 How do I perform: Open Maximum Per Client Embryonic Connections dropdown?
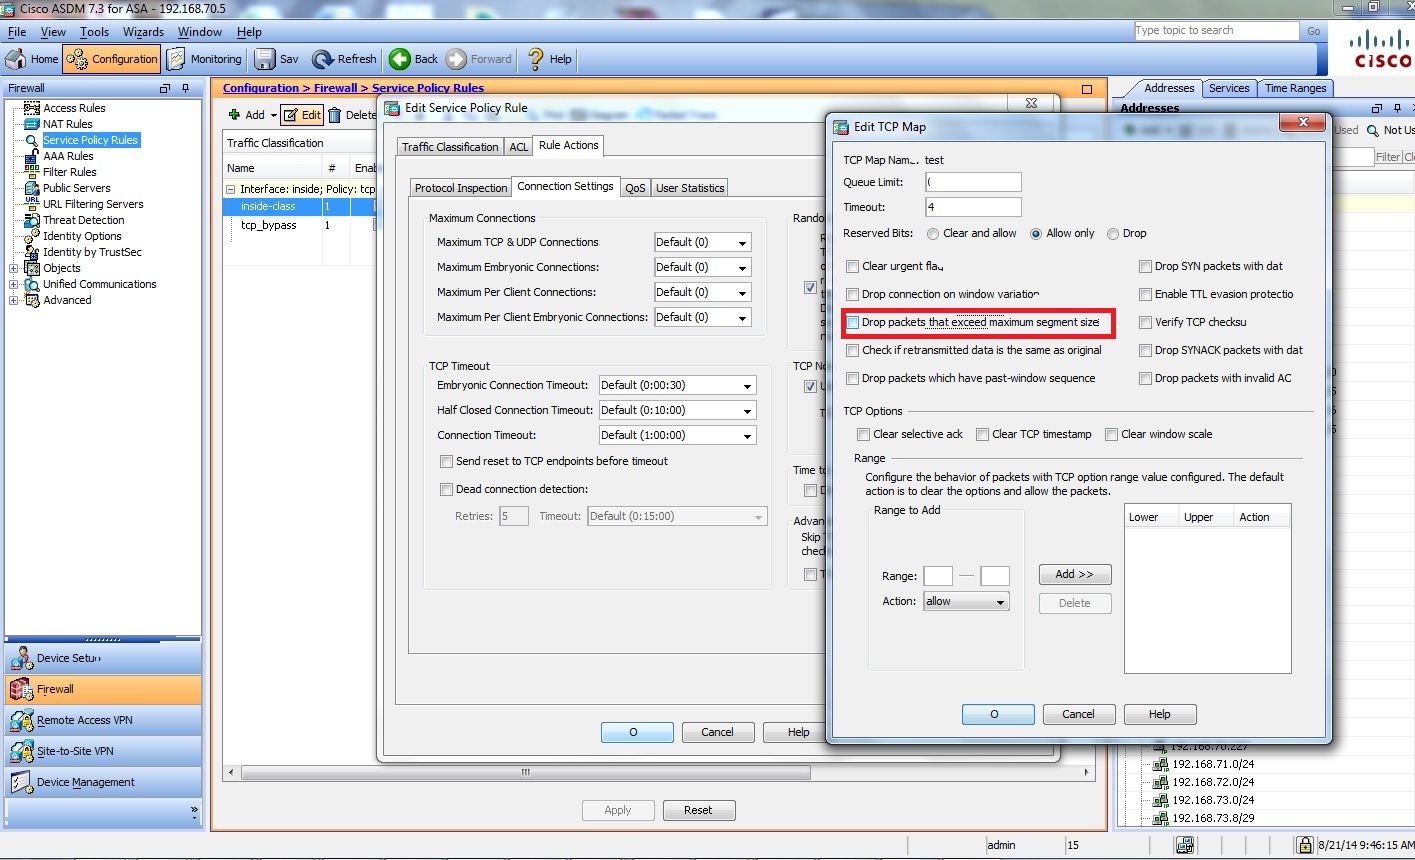tap(702, 317)
